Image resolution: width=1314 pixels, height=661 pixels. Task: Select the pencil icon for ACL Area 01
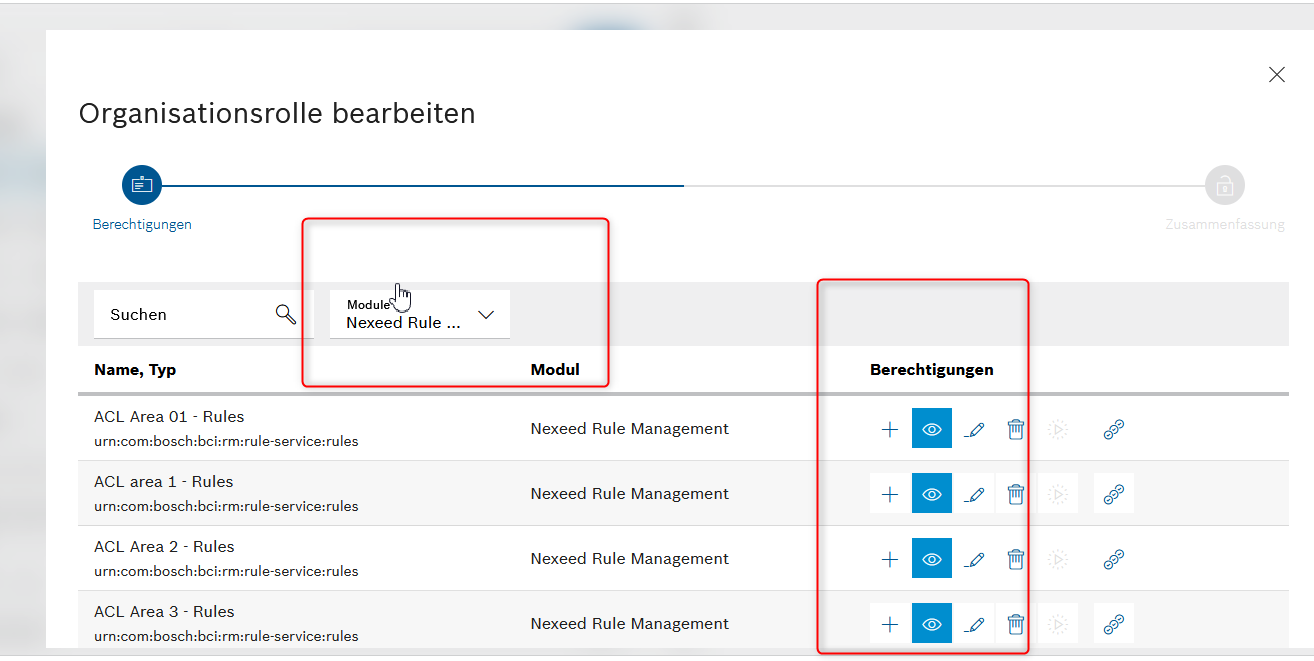[973, 428]
